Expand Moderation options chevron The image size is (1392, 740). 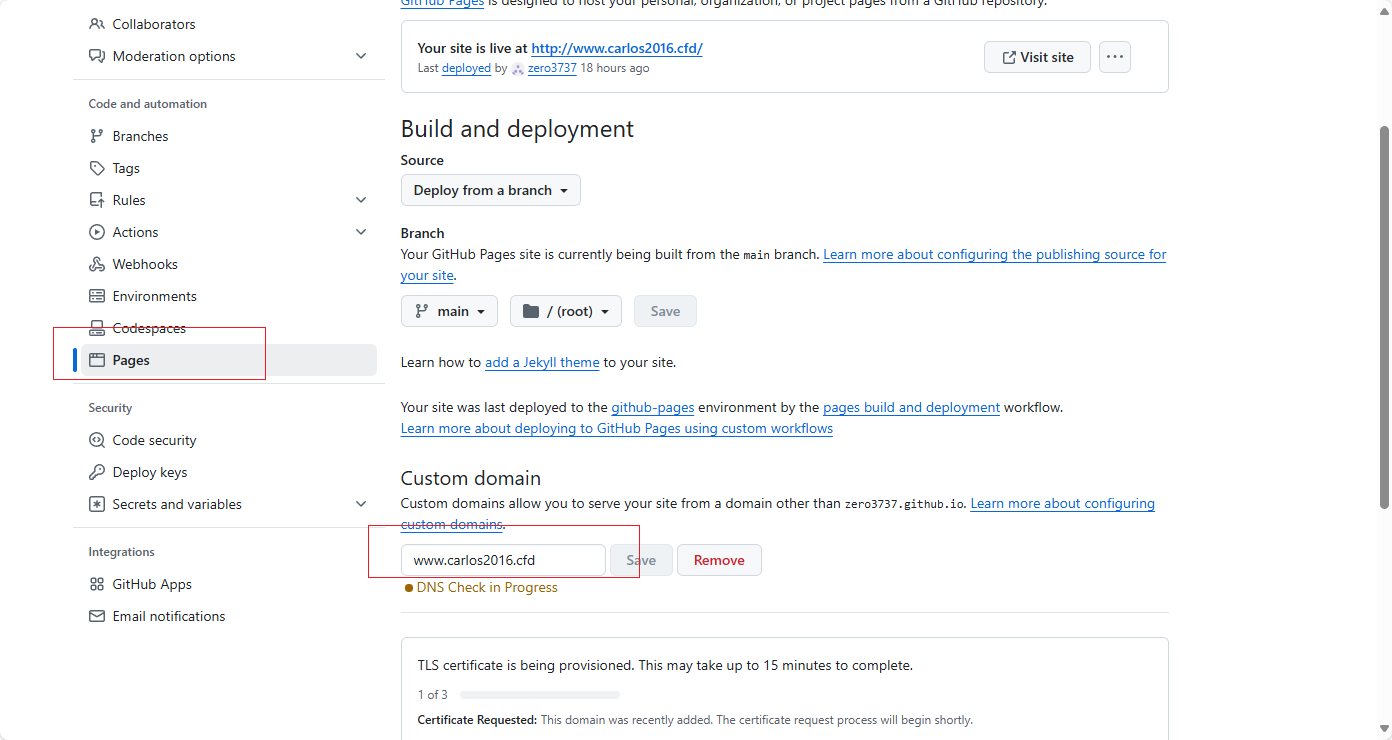pyautogui.click(x=361, y=56)
